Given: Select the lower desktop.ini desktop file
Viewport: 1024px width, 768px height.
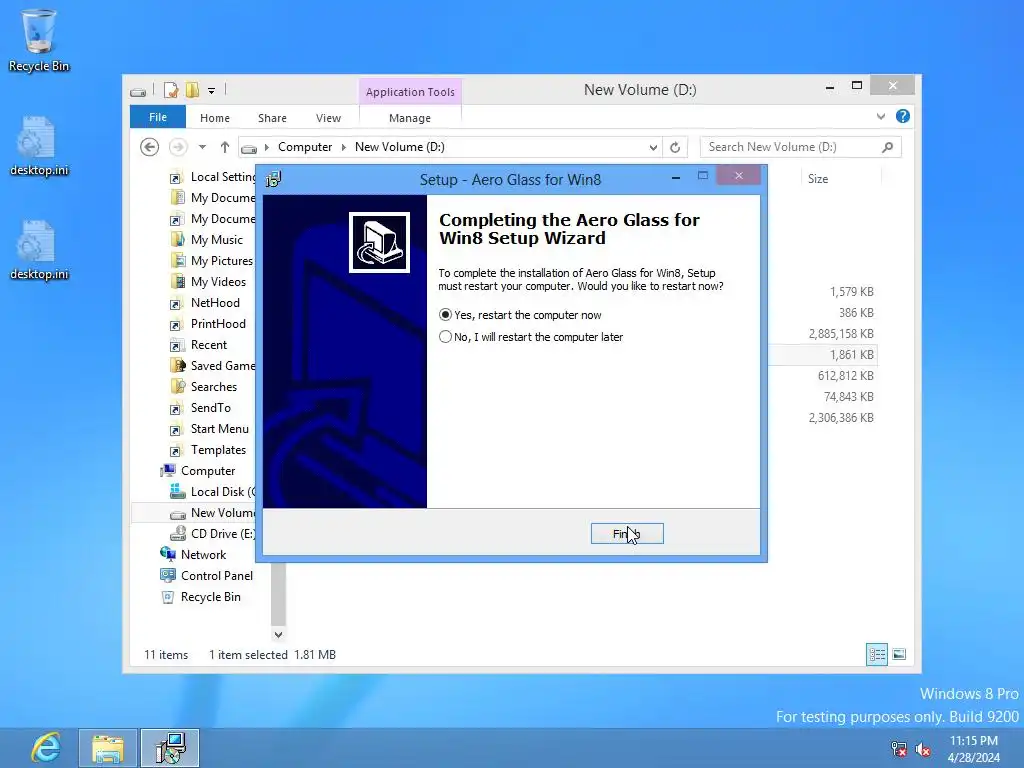Looking at the screenshot, I should click(x=39, y=251).
